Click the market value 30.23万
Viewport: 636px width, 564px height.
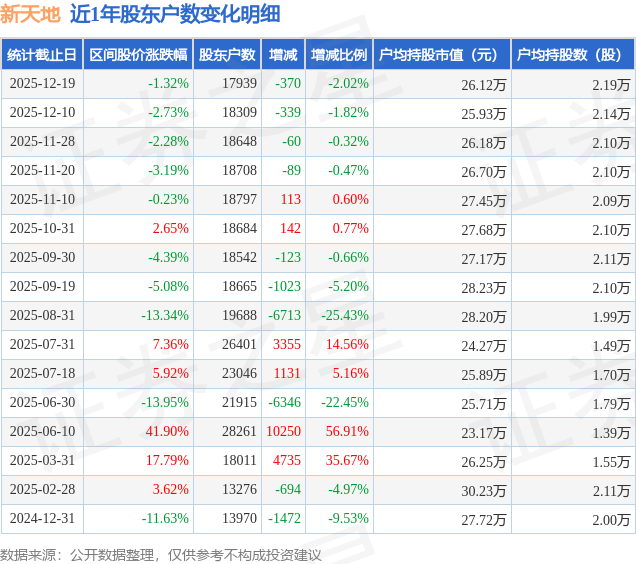483,491
